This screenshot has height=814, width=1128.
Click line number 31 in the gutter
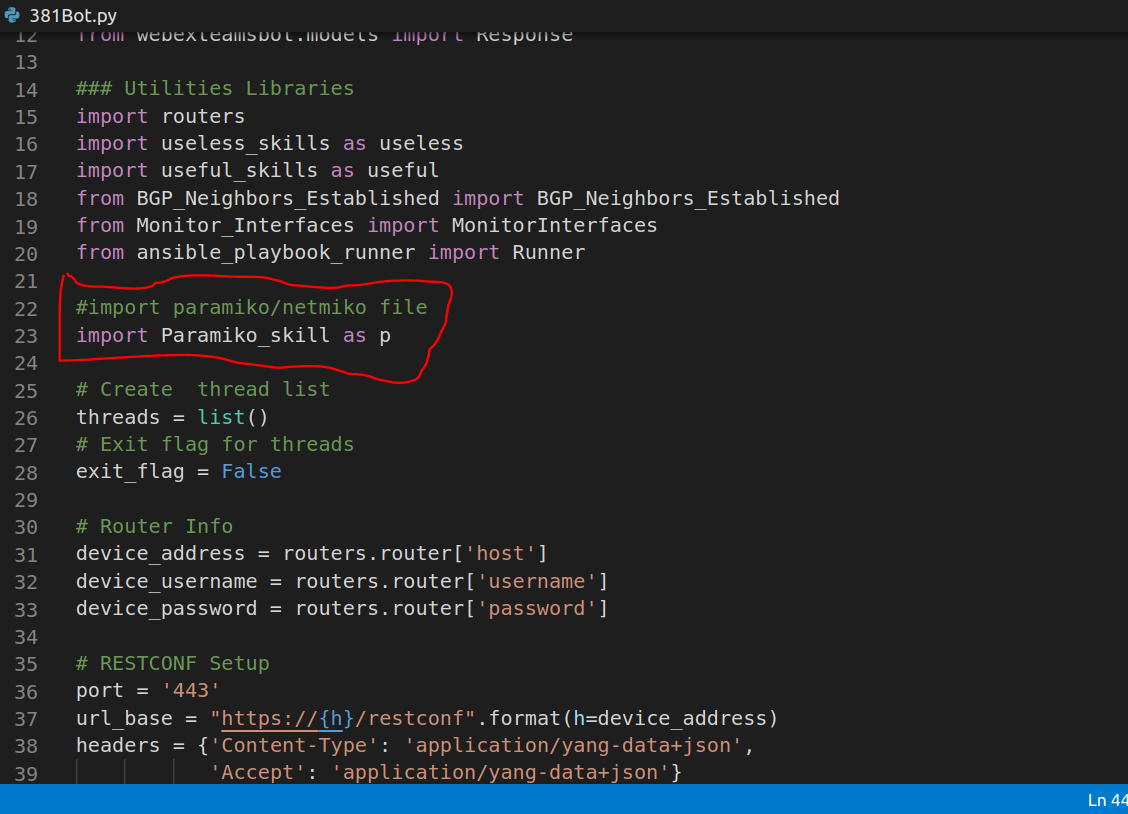pyautogui.click(x=26, y=555)
